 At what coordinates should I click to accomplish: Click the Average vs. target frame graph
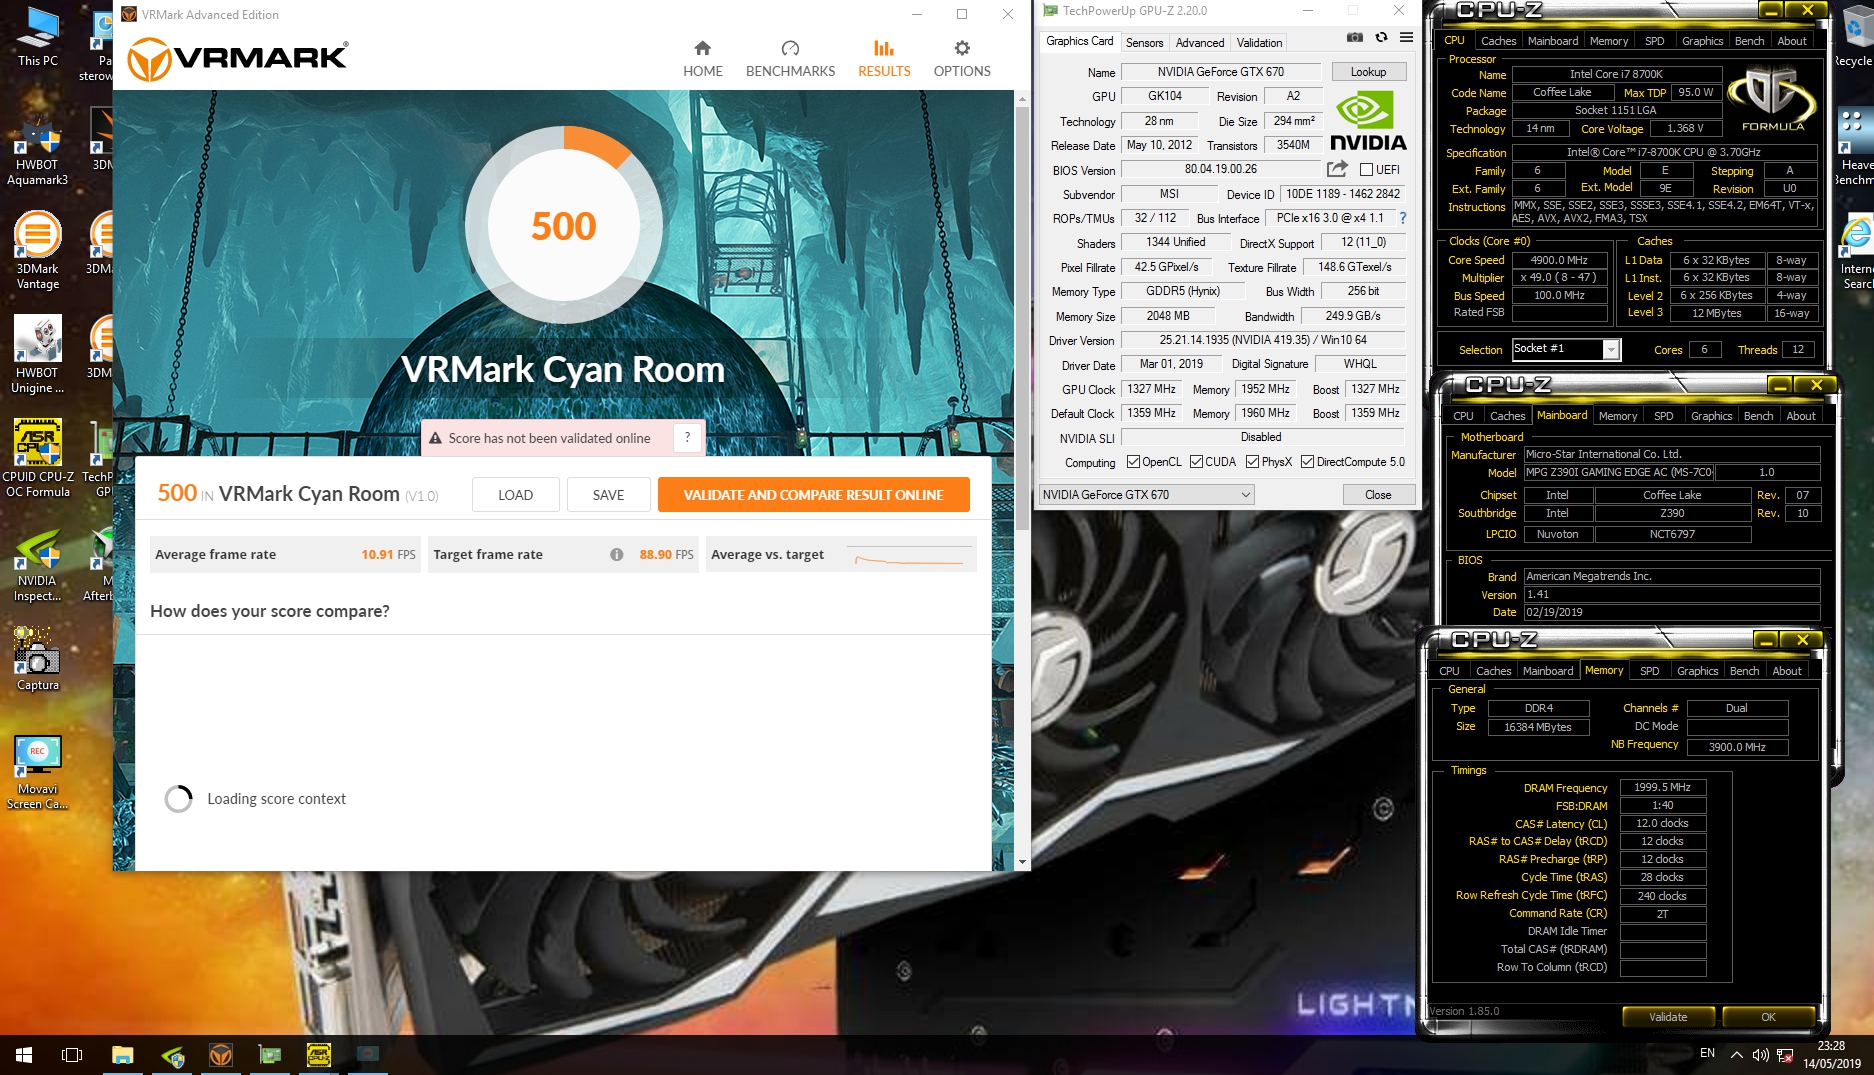[x=909, y=556]
